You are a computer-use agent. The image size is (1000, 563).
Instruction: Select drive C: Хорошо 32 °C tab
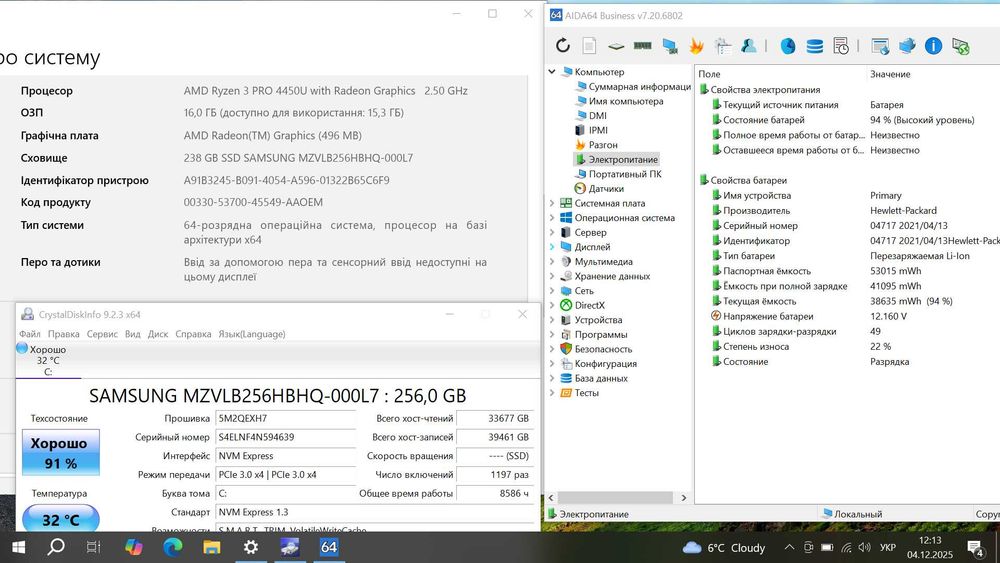pos(48,360)
